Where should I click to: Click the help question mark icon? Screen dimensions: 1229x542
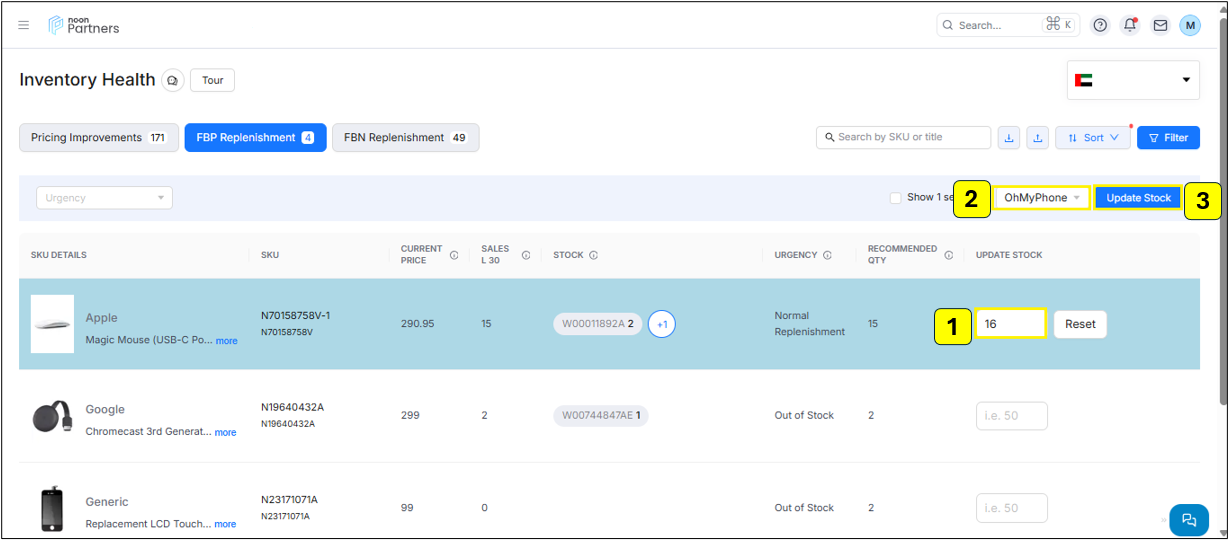tap(1100, 25)
